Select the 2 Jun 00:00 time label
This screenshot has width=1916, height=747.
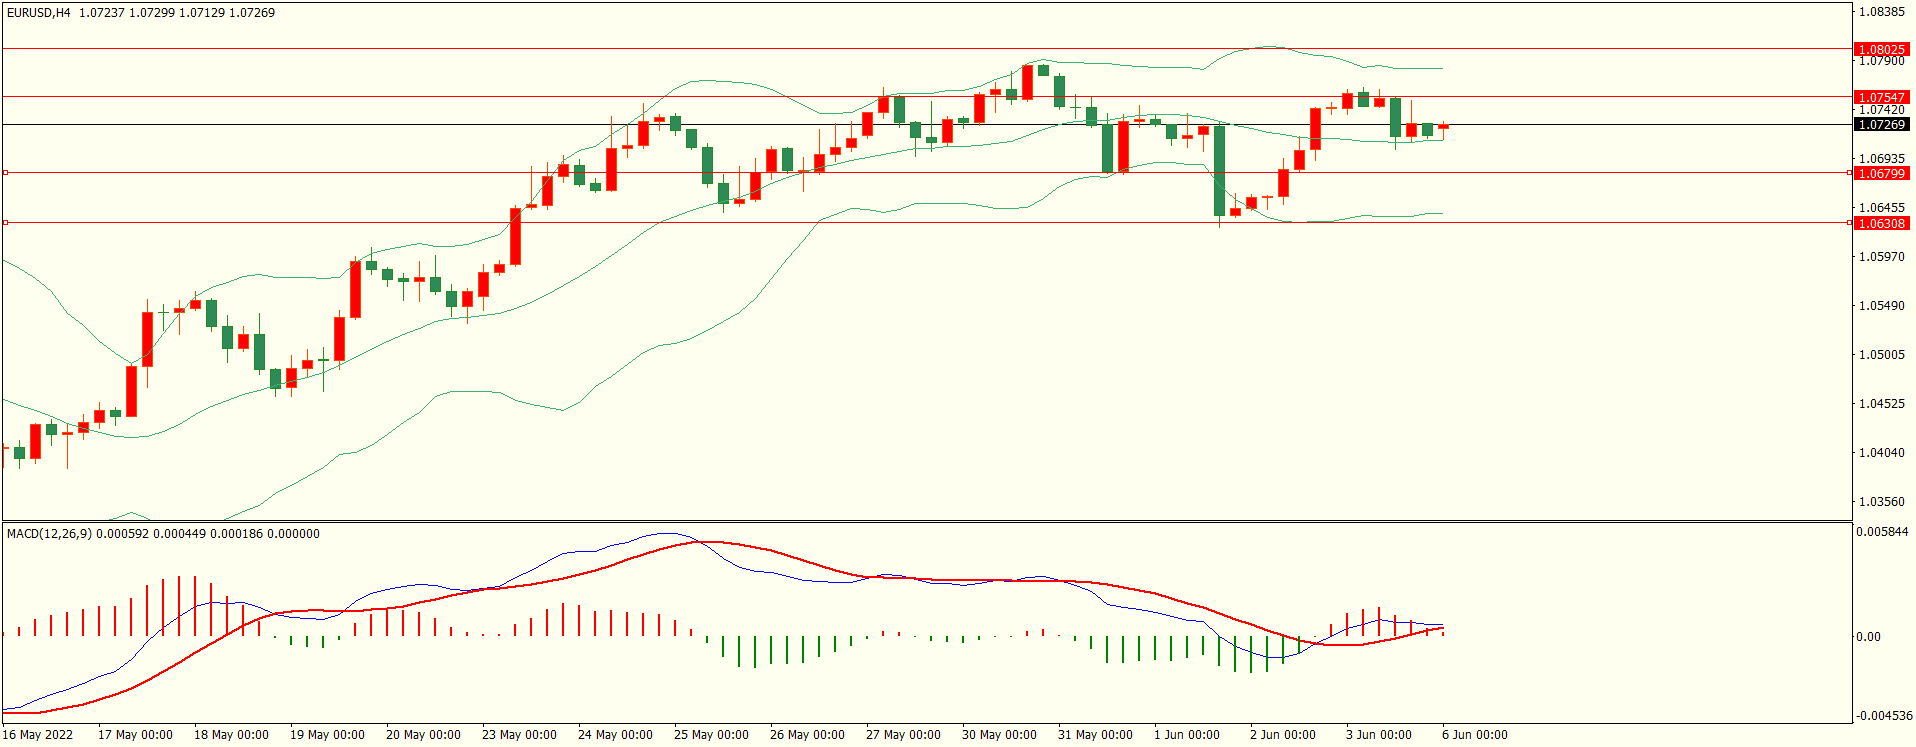[1283, 735]
